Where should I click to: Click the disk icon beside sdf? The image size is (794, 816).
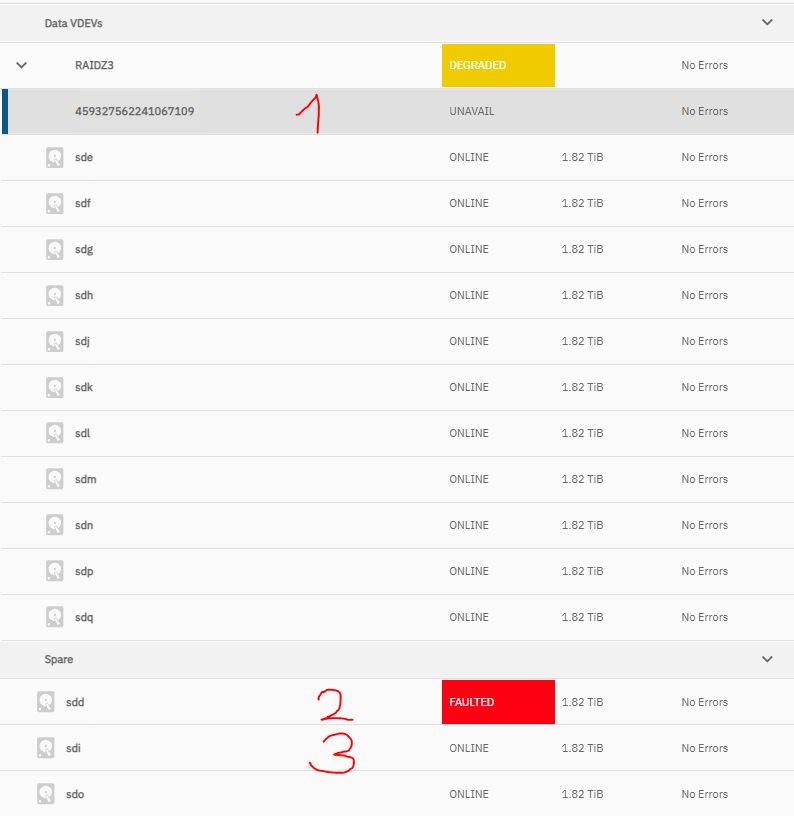55,203
